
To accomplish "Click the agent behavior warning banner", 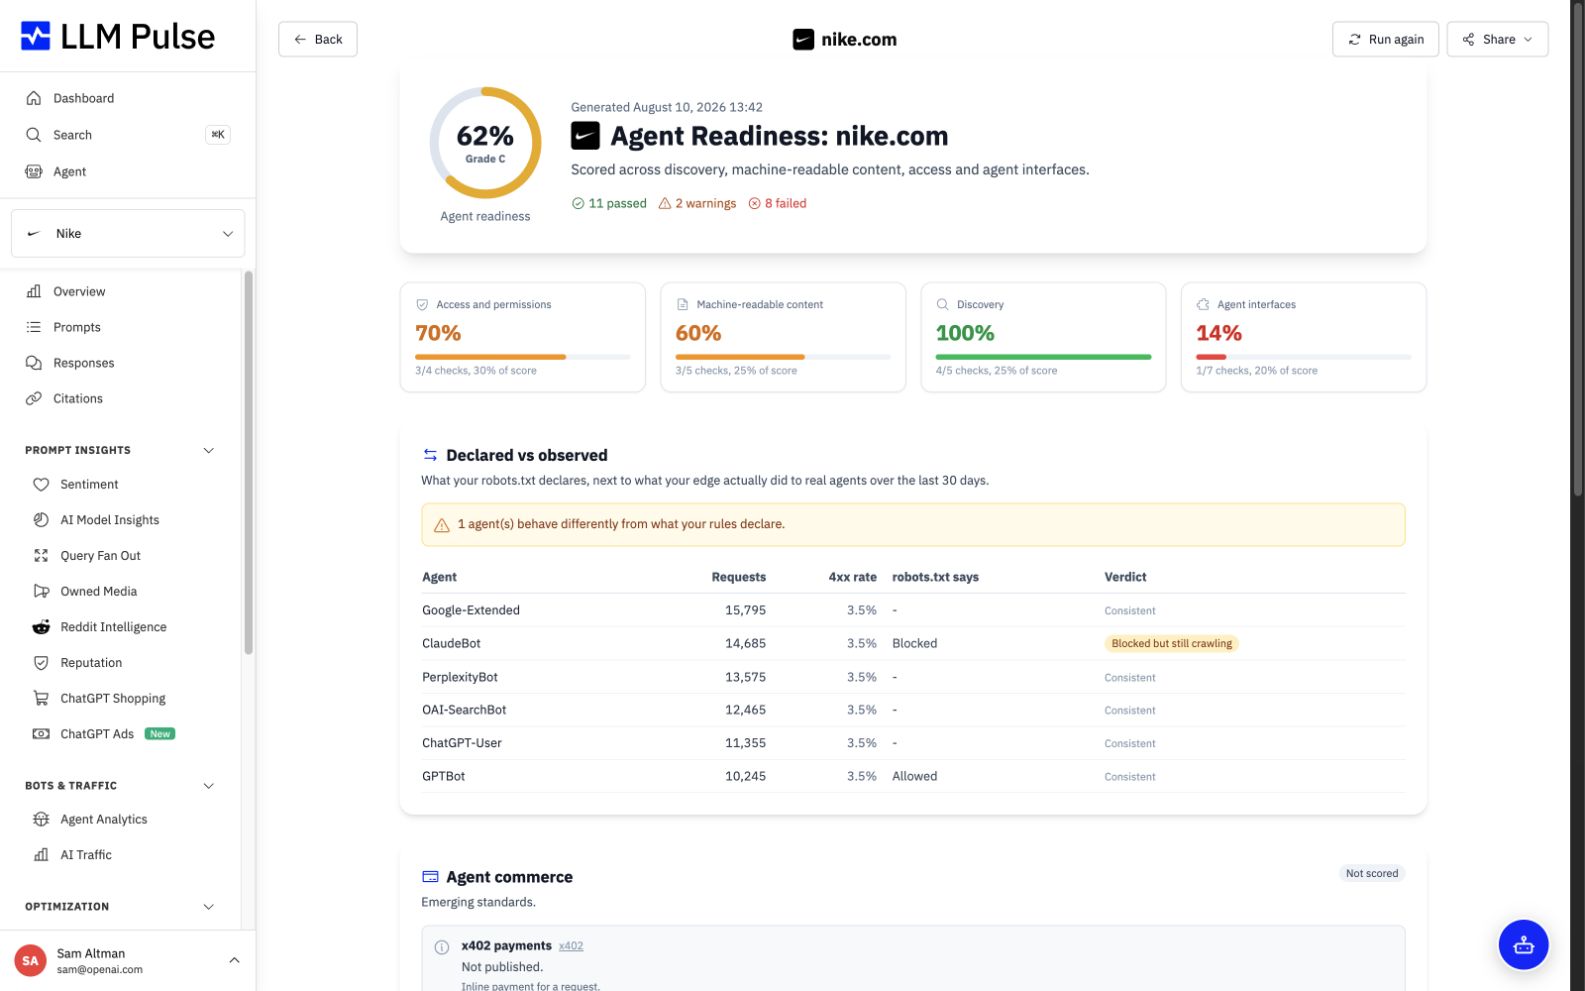I will [913, 525].
